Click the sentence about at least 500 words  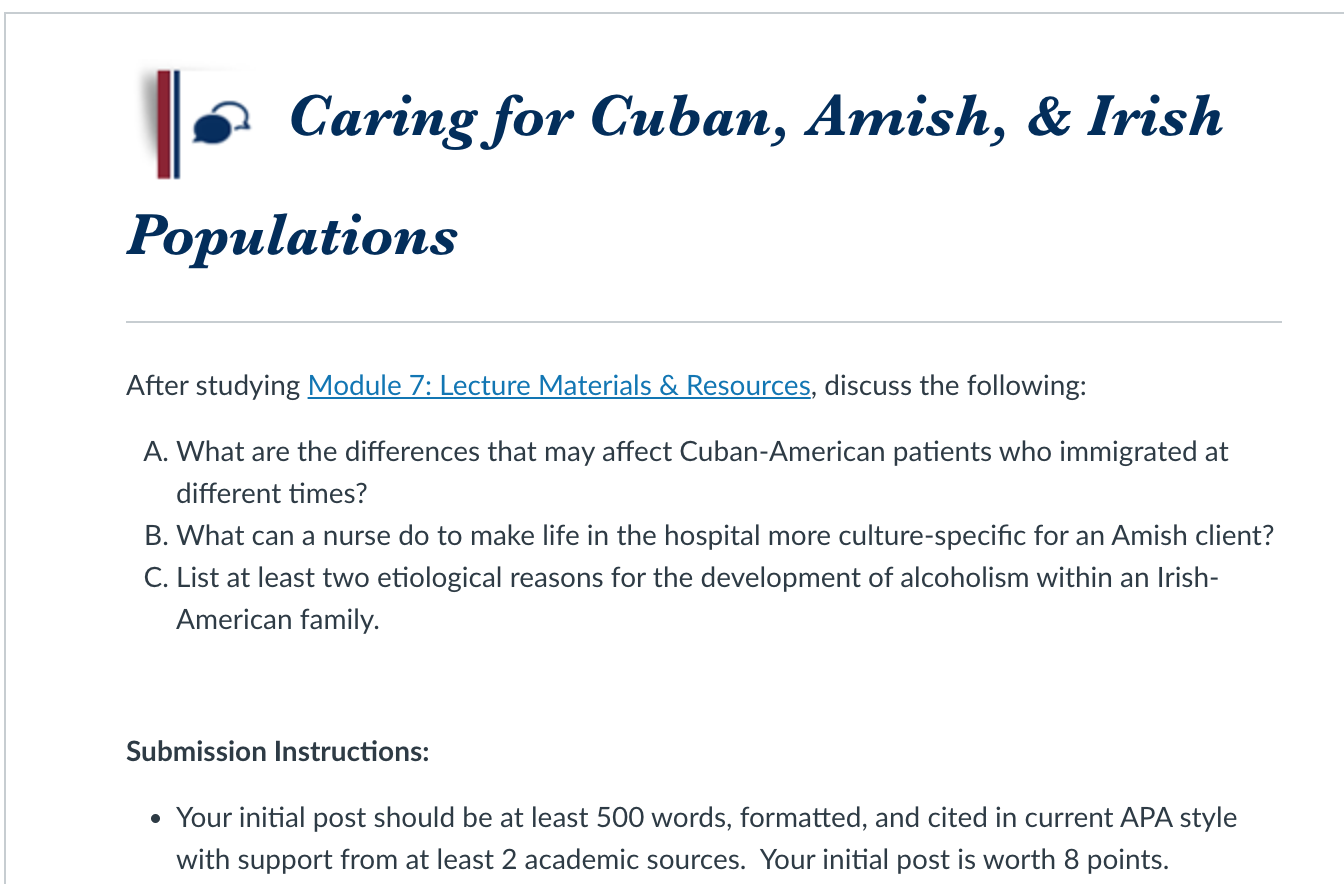(x=707, y=818)
